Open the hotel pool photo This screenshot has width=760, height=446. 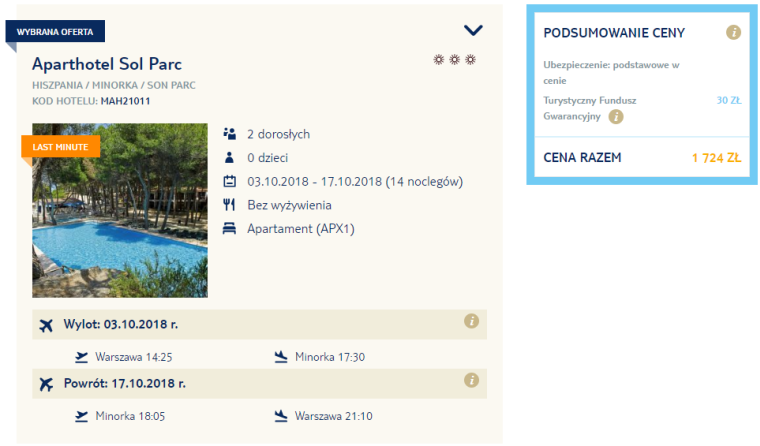(120, 210)
